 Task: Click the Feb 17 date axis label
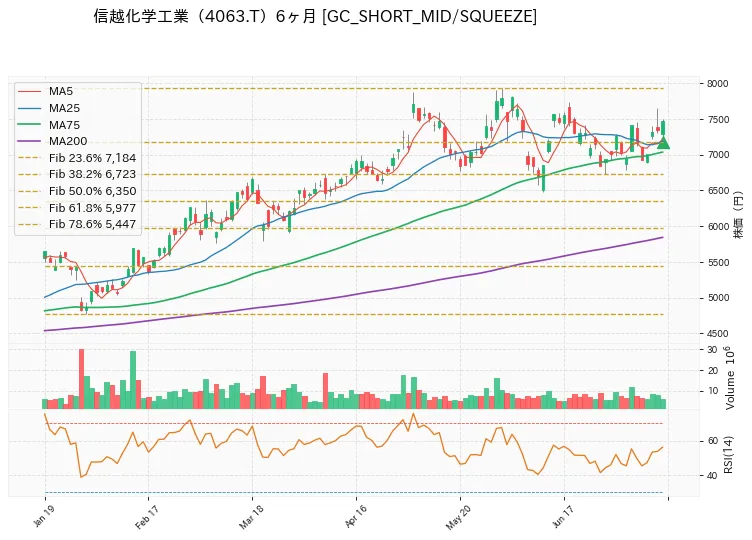[146, 517]
